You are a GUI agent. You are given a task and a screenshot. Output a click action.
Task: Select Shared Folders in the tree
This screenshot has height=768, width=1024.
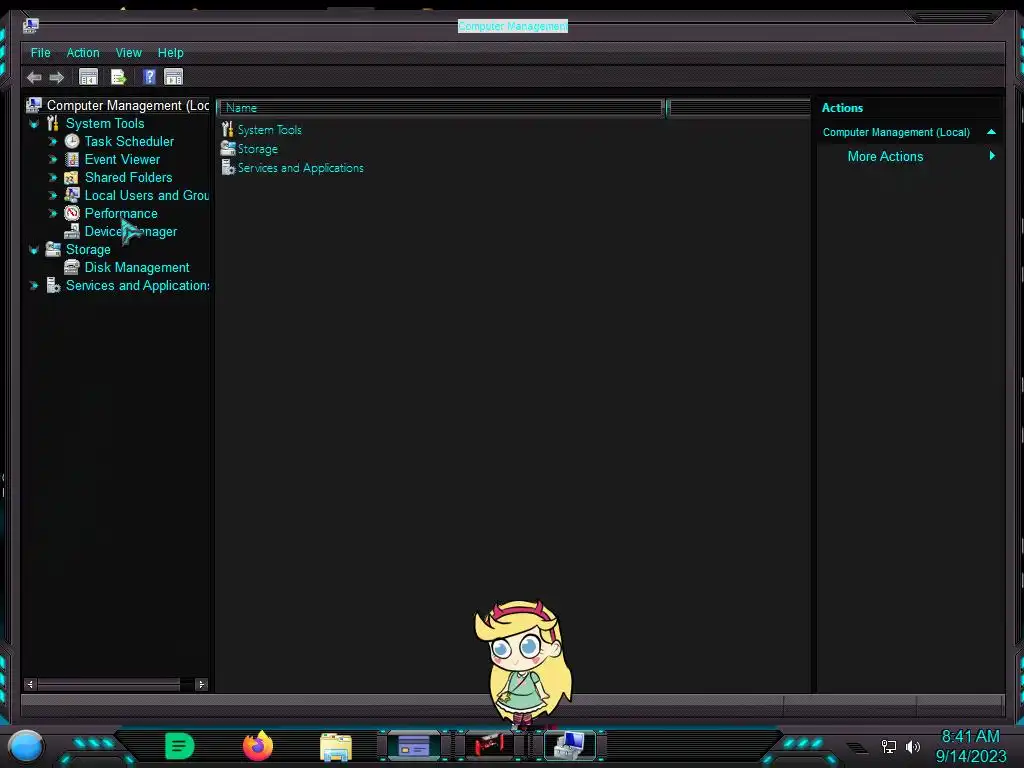[129, 177]
